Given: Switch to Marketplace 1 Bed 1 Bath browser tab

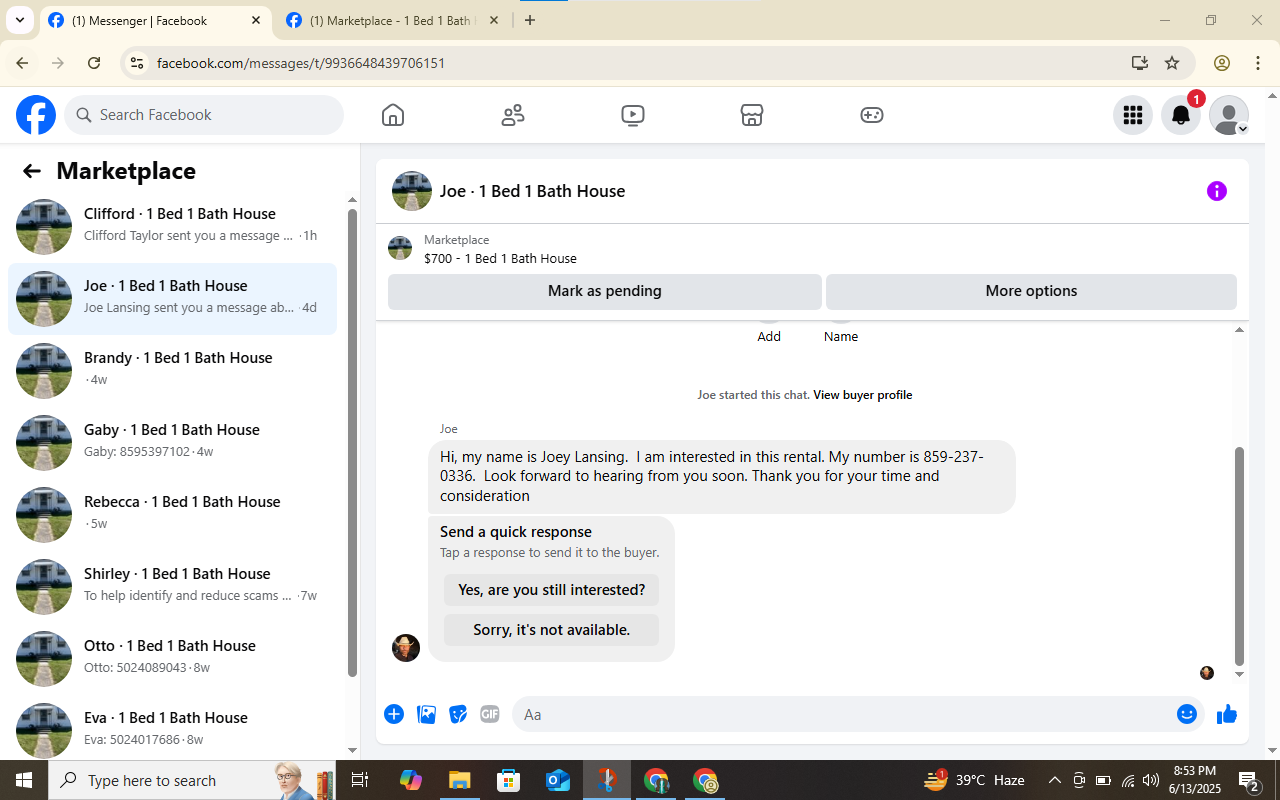Looking at the screenshot, I should pos(393,20).
